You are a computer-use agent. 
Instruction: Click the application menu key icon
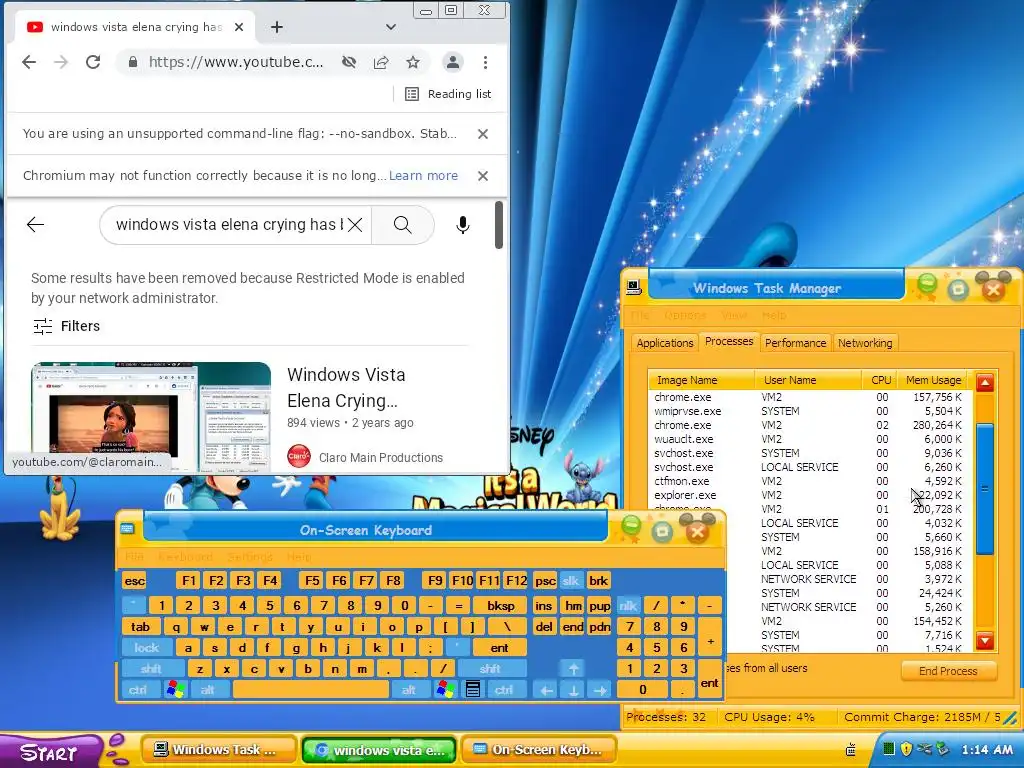tap(473, 690)
